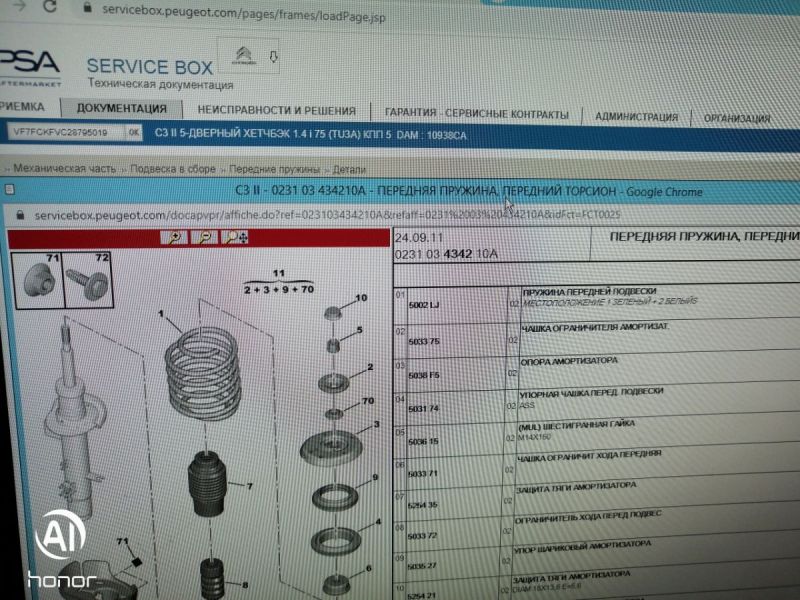Open ГАРАНТИЯ - СЕРВИСНЫЕ КОНТРАКТЫ tab

tap(476, 114)
